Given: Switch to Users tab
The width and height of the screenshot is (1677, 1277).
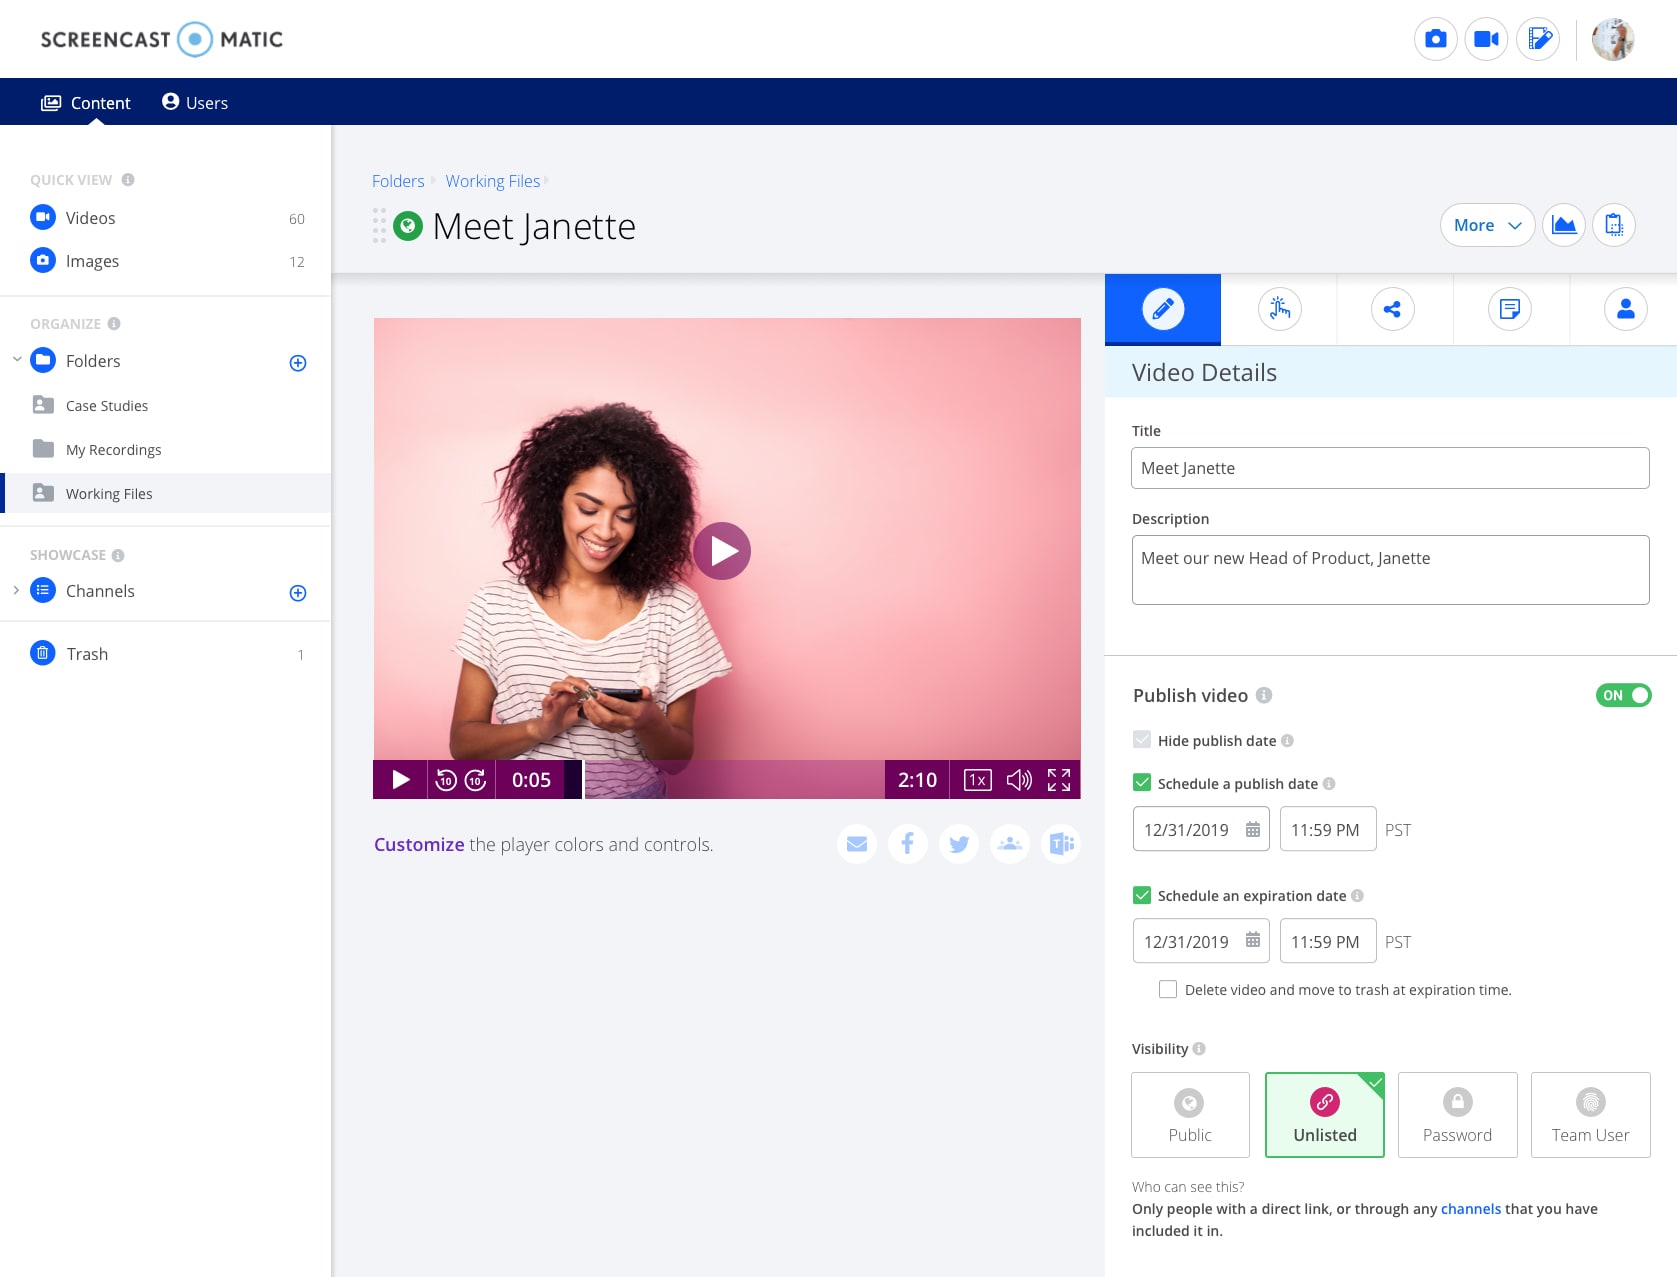Looking at the screenshot, I should (x=195, y=103).
